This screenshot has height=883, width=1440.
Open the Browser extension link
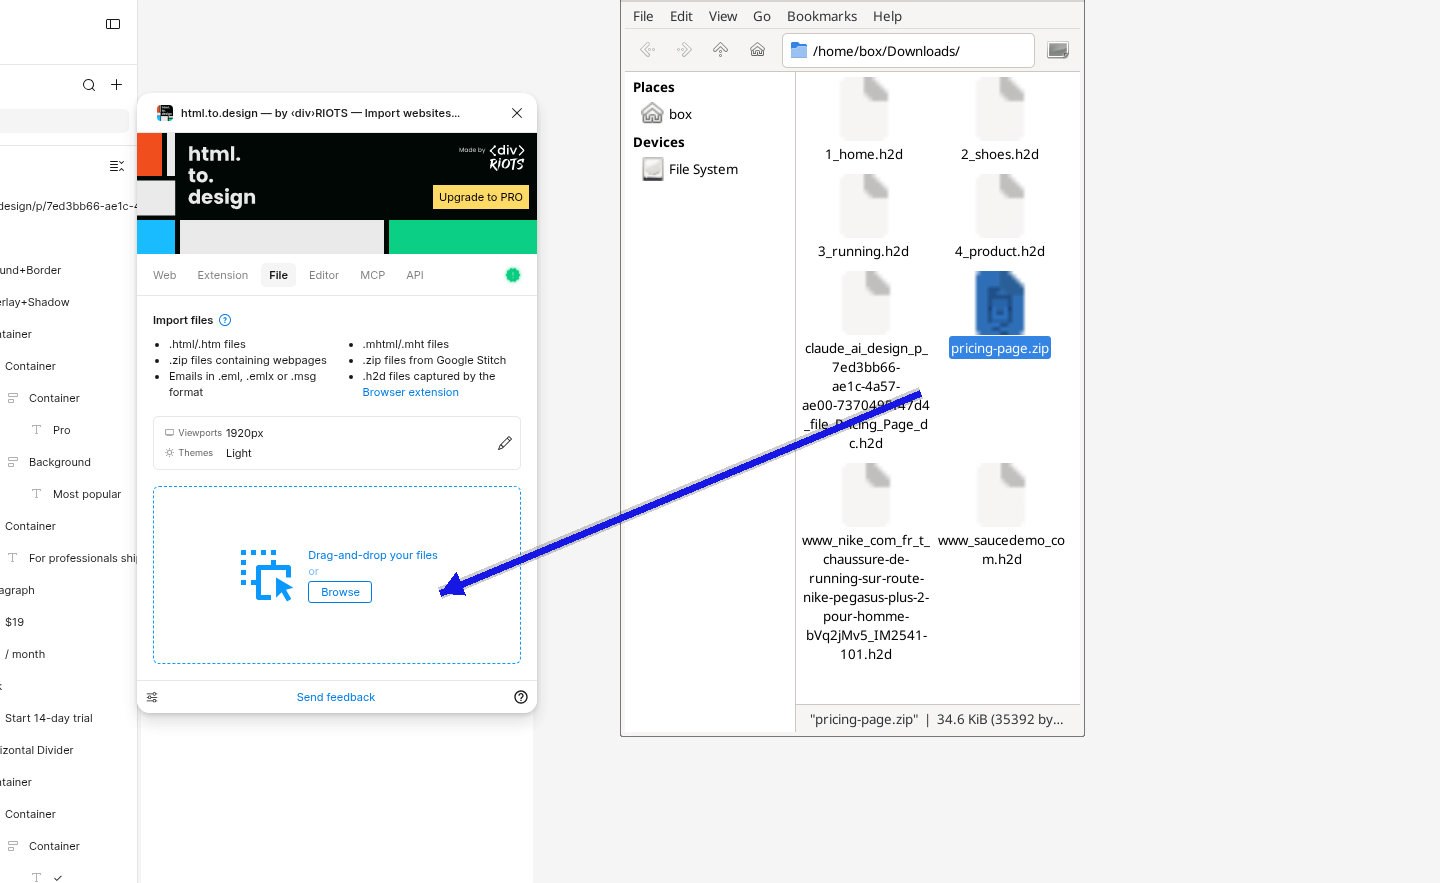tap(411, 392)
